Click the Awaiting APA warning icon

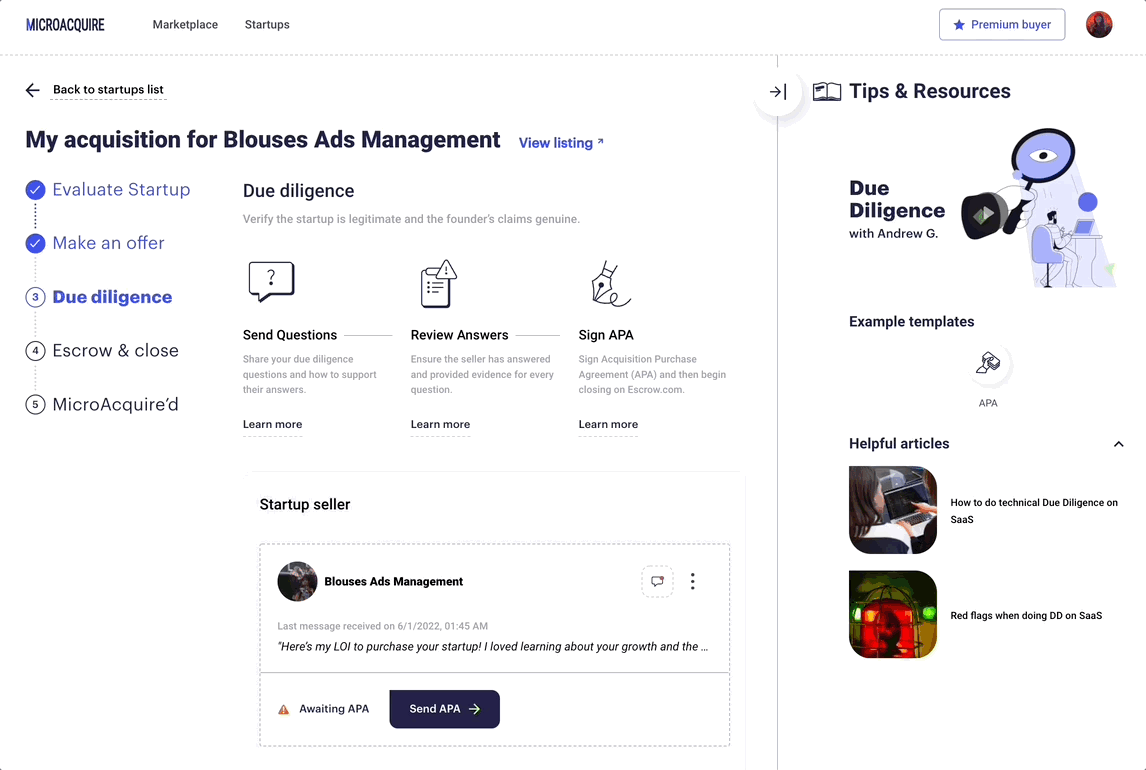pos(284,709)
